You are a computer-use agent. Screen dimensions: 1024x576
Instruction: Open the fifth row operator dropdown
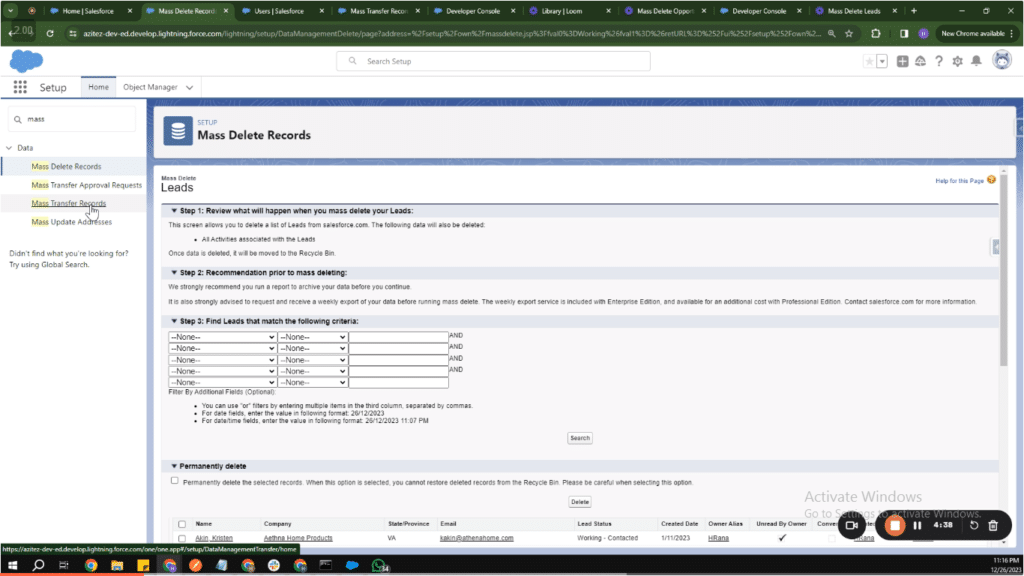point(312,383)
